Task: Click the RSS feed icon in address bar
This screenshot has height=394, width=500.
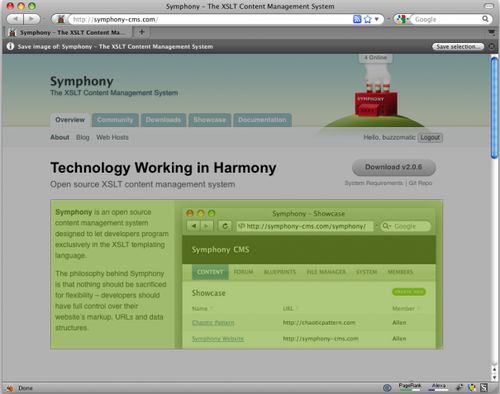Action: click(x=357, y=19)
